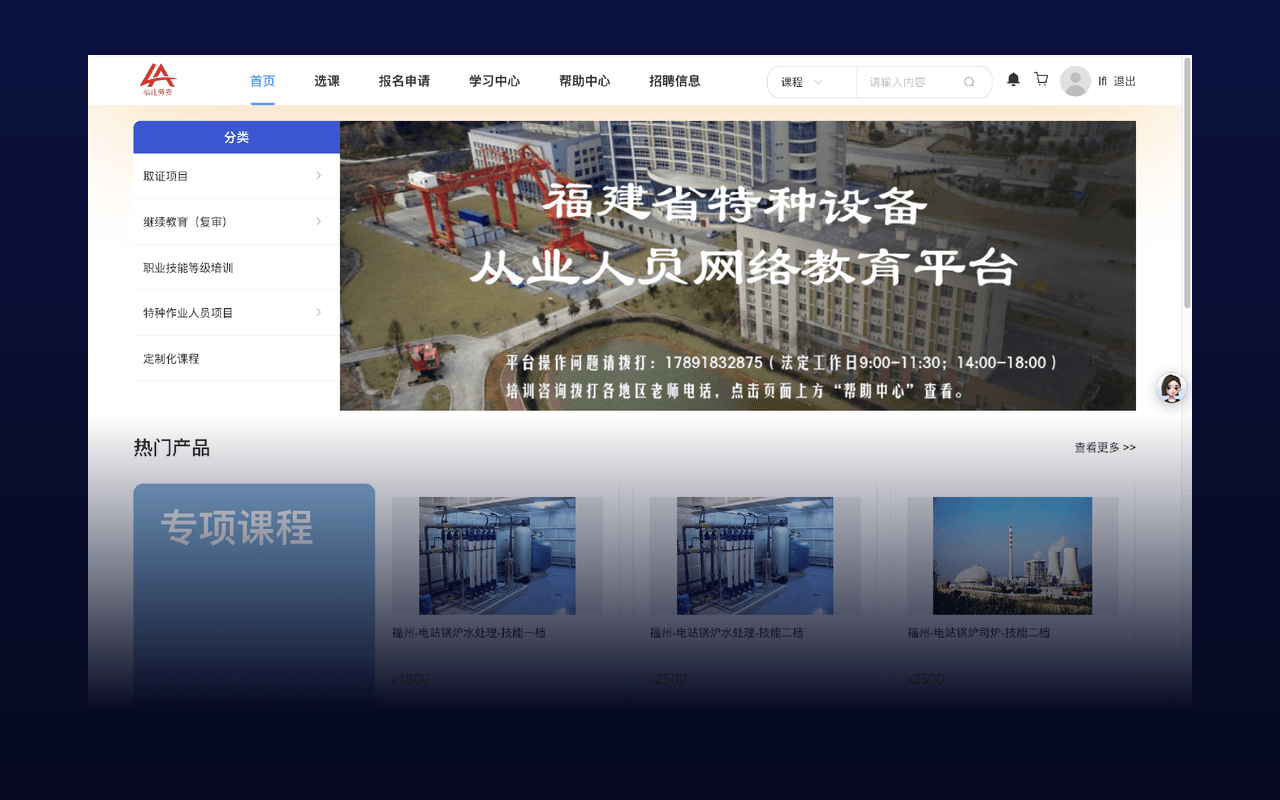
Task: Click 查看更多 >> link
Action: tap(1105, 448)
